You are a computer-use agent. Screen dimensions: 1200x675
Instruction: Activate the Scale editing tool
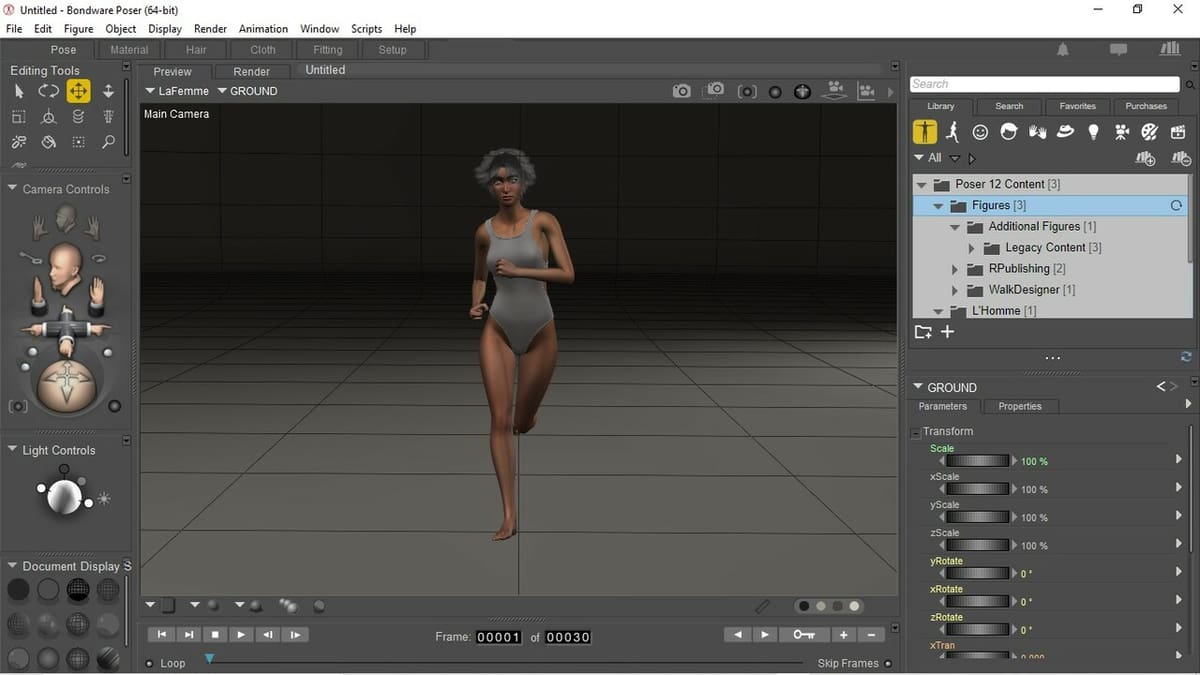(18, 116)
